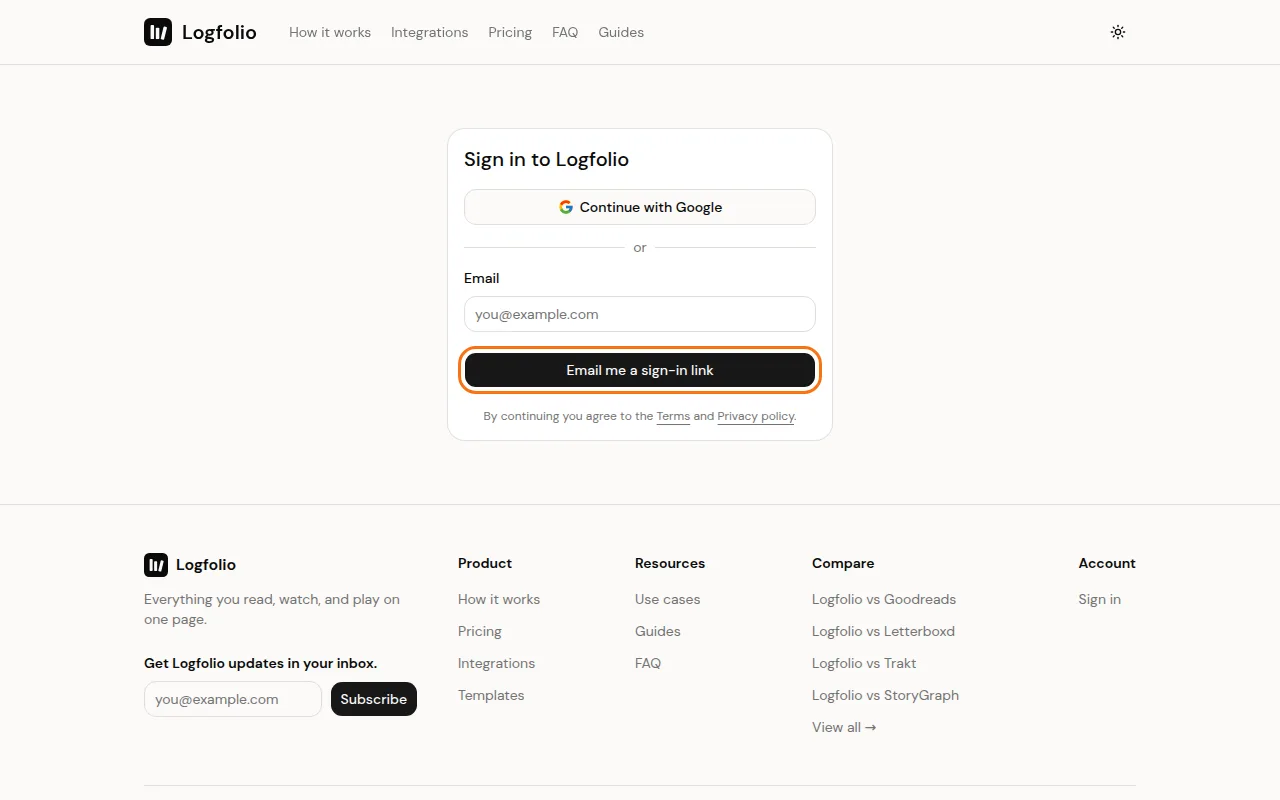Open Pricing in top navigation

(x=510, y=32)
